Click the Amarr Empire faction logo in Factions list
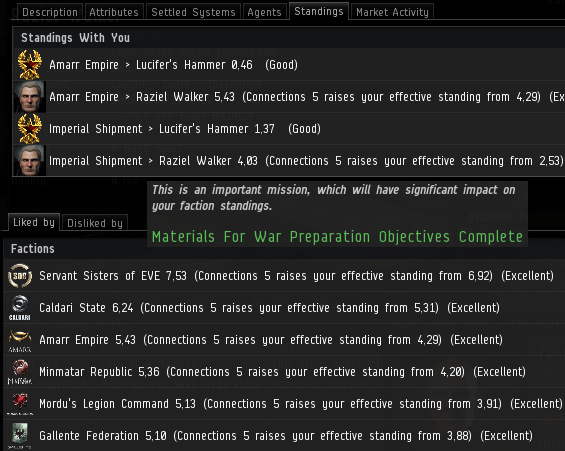Viewport: 565px width, 451px height. 20,340
